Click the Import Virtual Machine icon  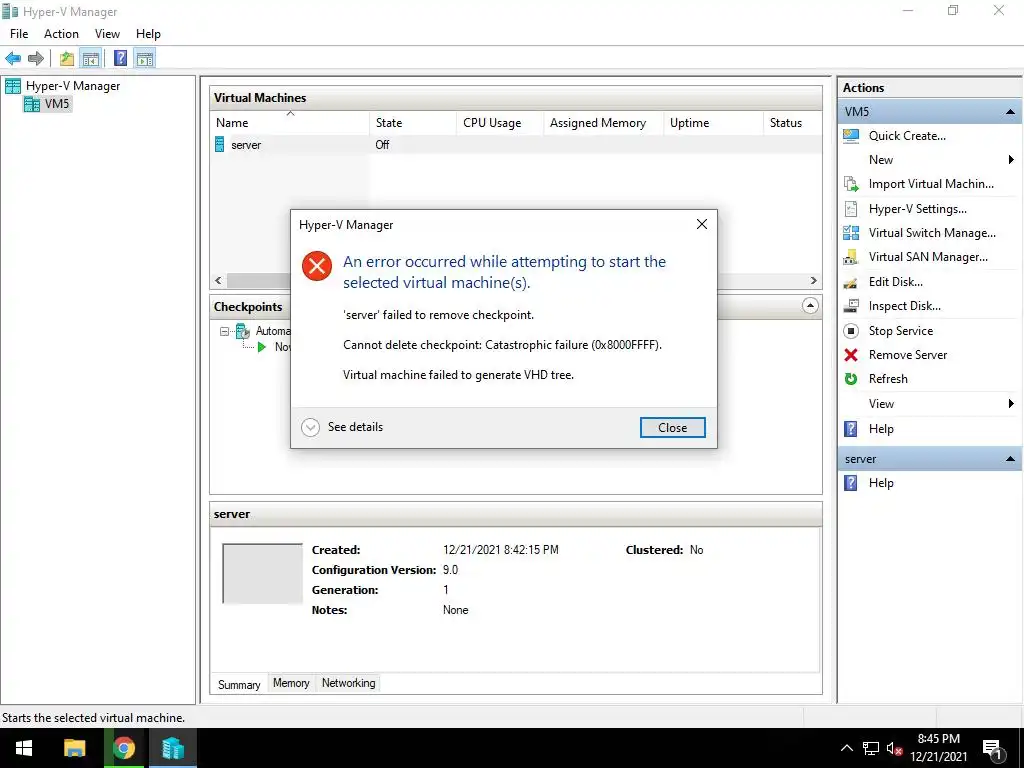click(851, 184)
